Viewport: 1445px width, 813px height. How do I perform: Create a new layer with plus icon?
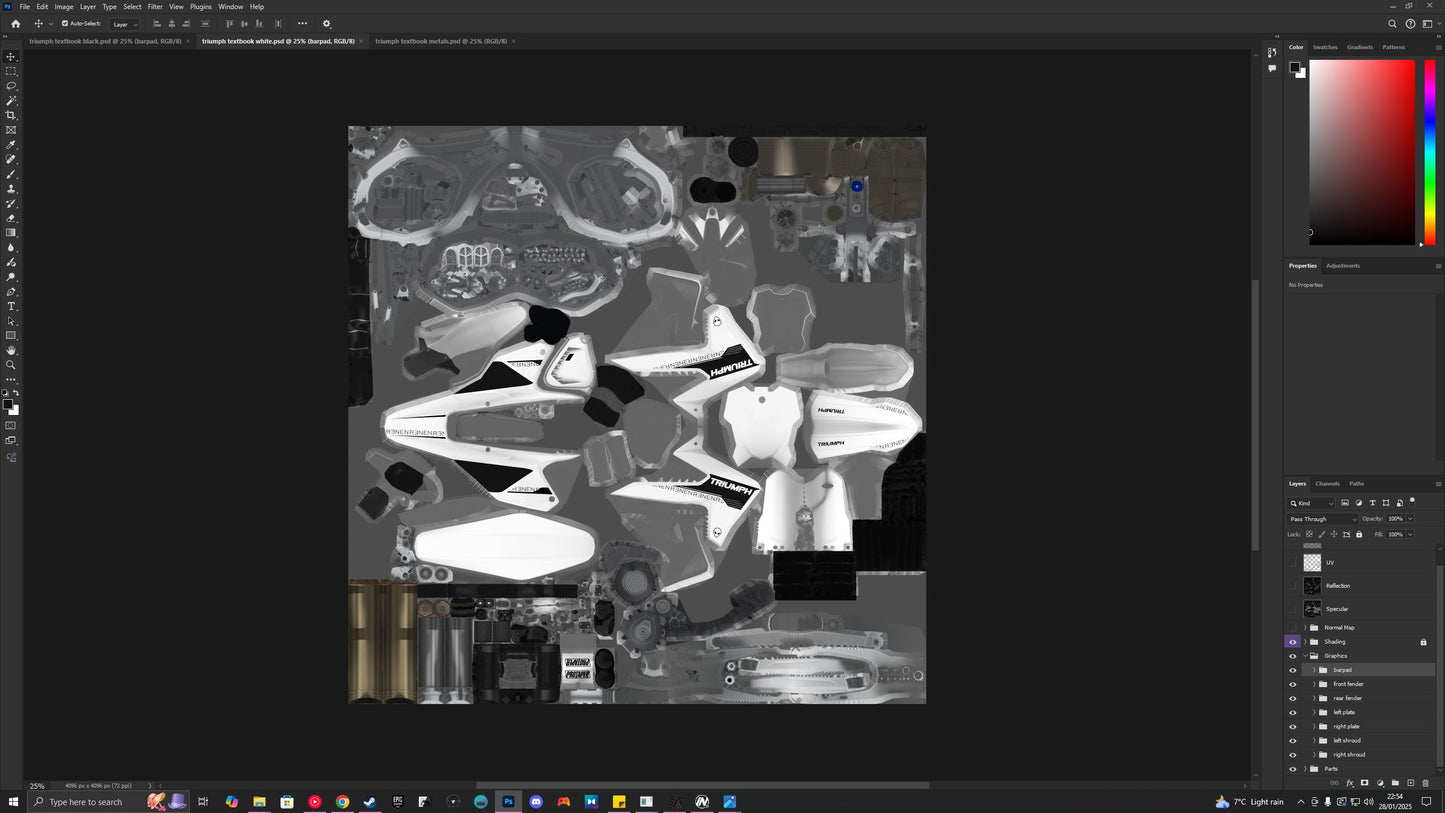(1411, 783)
